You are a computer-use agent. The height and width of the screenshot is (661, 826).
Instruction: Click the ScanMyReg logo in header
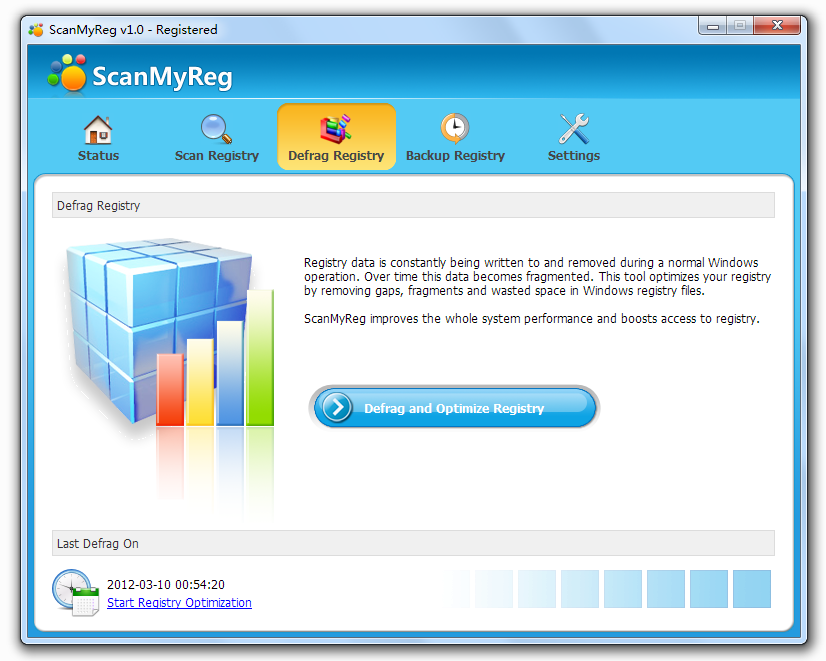[x=140, y=75]
